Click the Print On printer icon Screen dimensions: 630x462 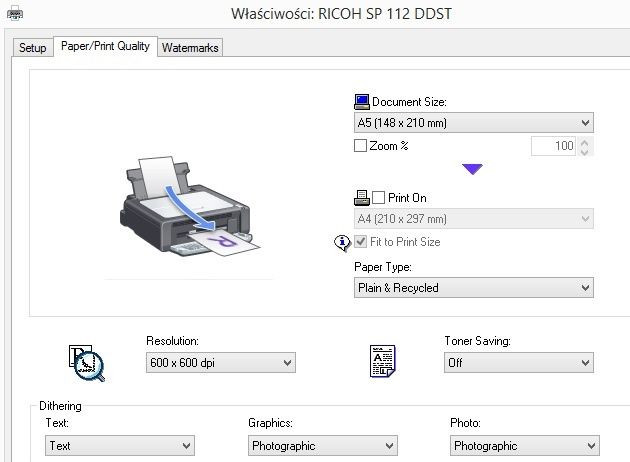(x=362, y=198)
